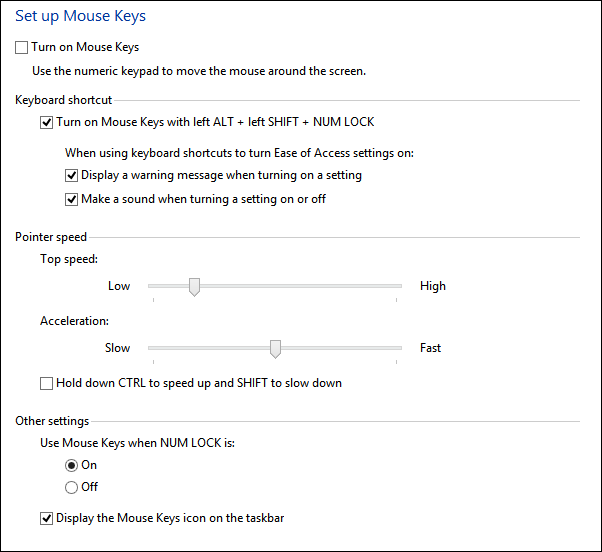
Task: Disable Display a warning message when turning on setting
Action: (71, 175)
